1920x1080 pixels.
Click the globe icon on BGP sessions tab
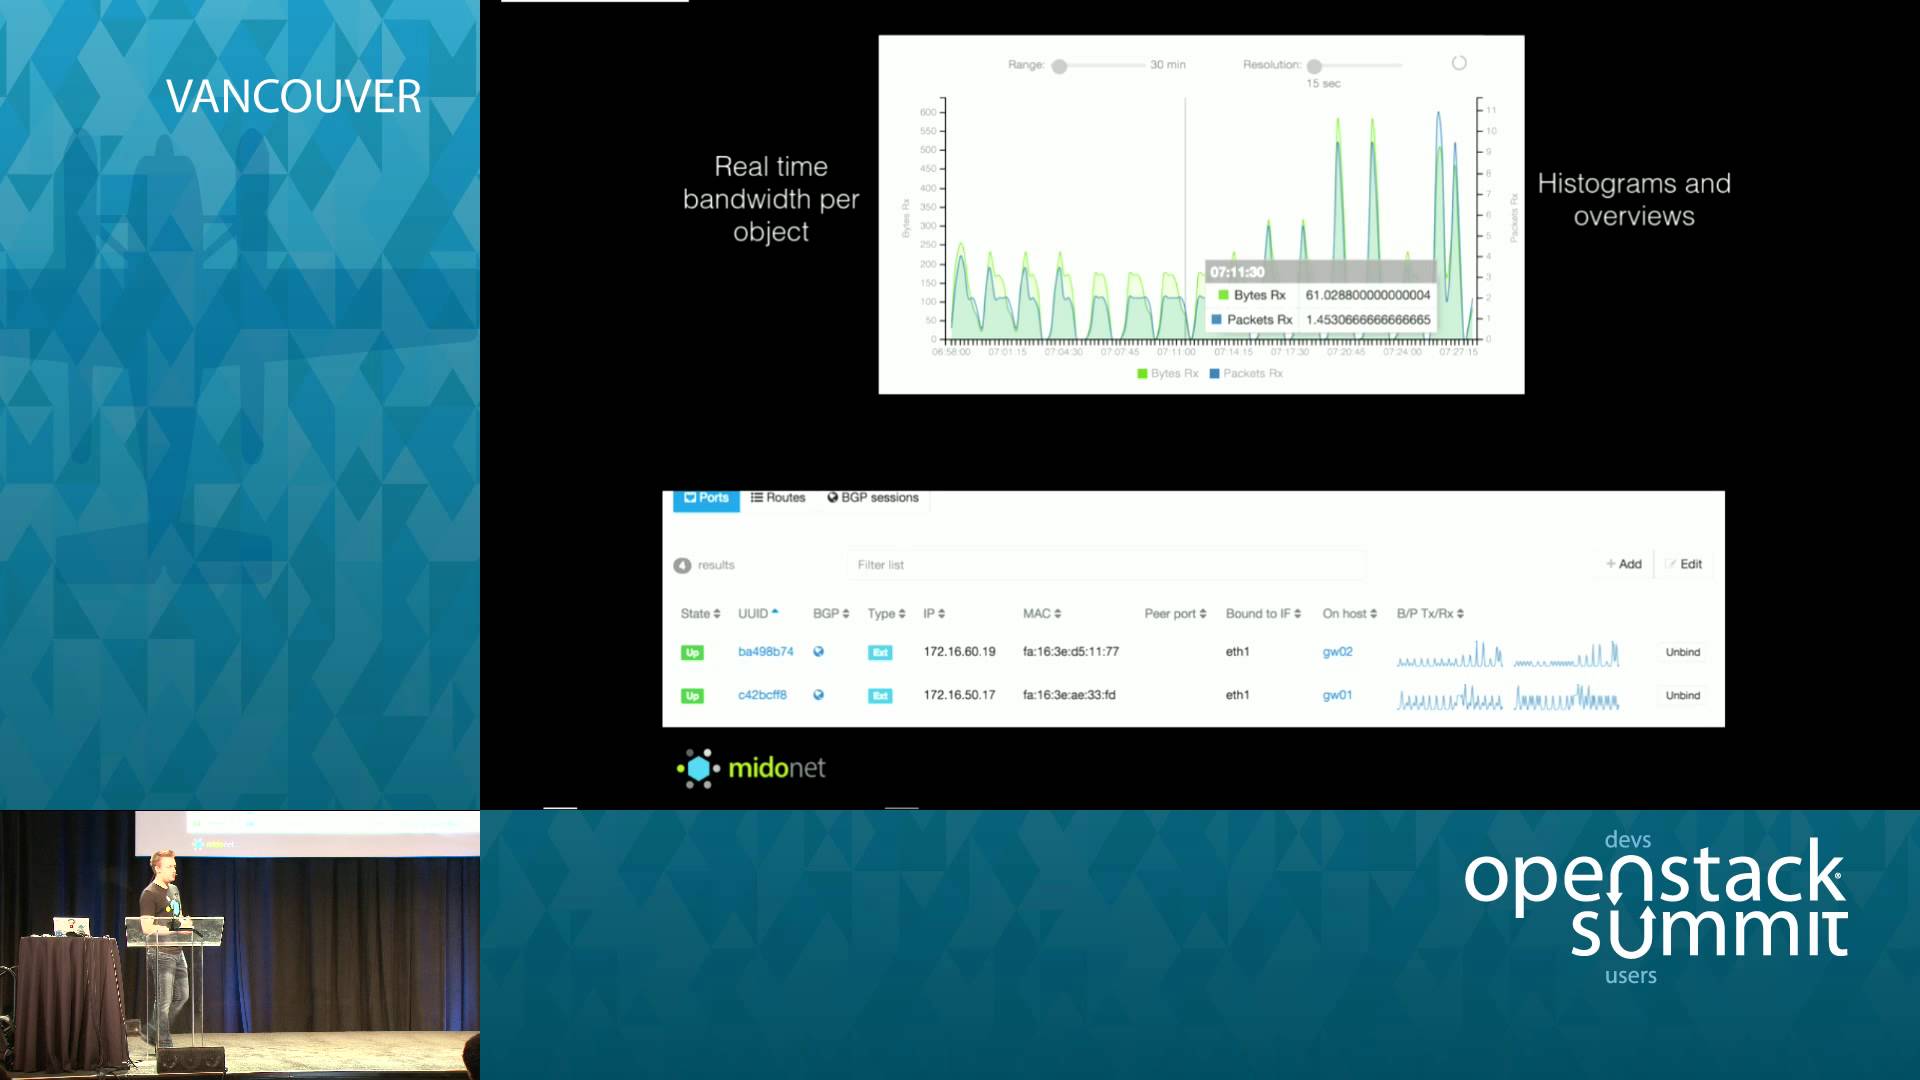click(x=833, y=497)
